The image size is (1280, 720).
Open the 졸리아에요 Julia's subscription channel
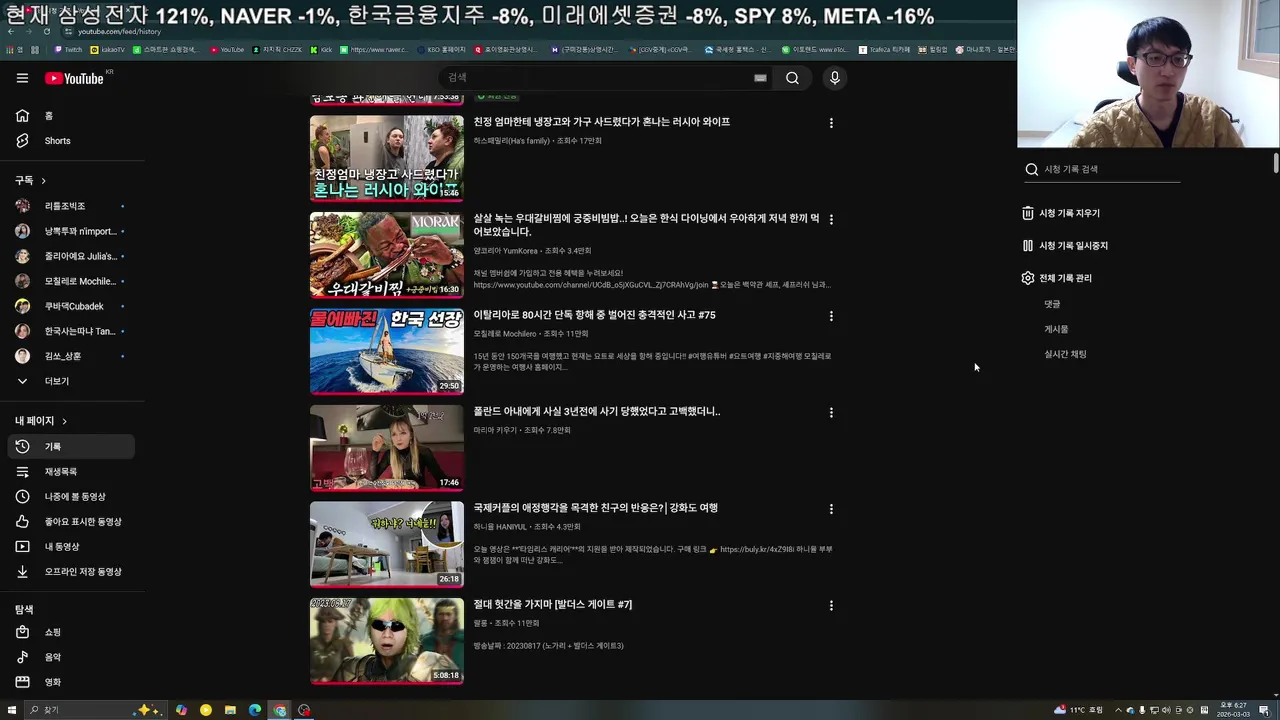pos(70,256)
